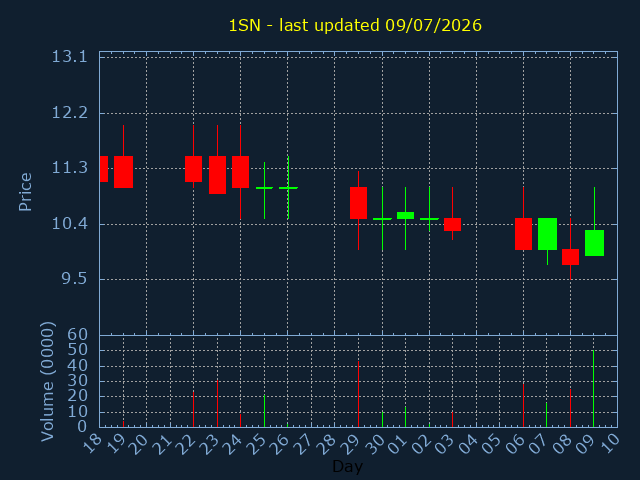The image size is (640, 480).
Task: Click the small green candle on day 01
Action: [x=405, y=216]
